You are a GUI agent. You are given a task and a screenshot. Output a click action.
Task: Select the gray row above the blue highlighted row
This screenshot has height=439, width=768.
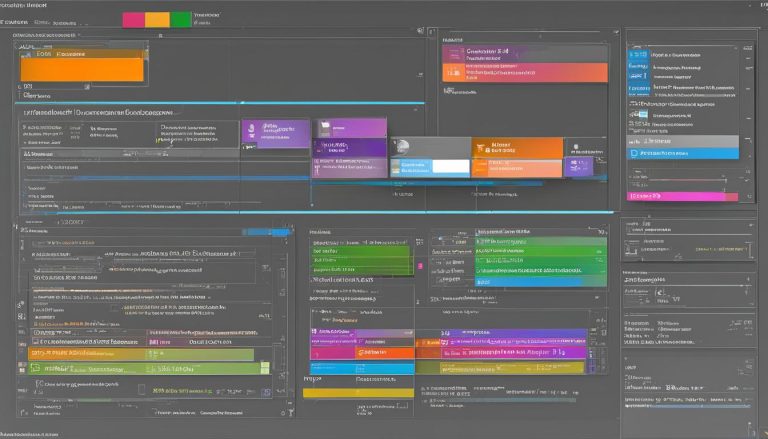(683, 141)
